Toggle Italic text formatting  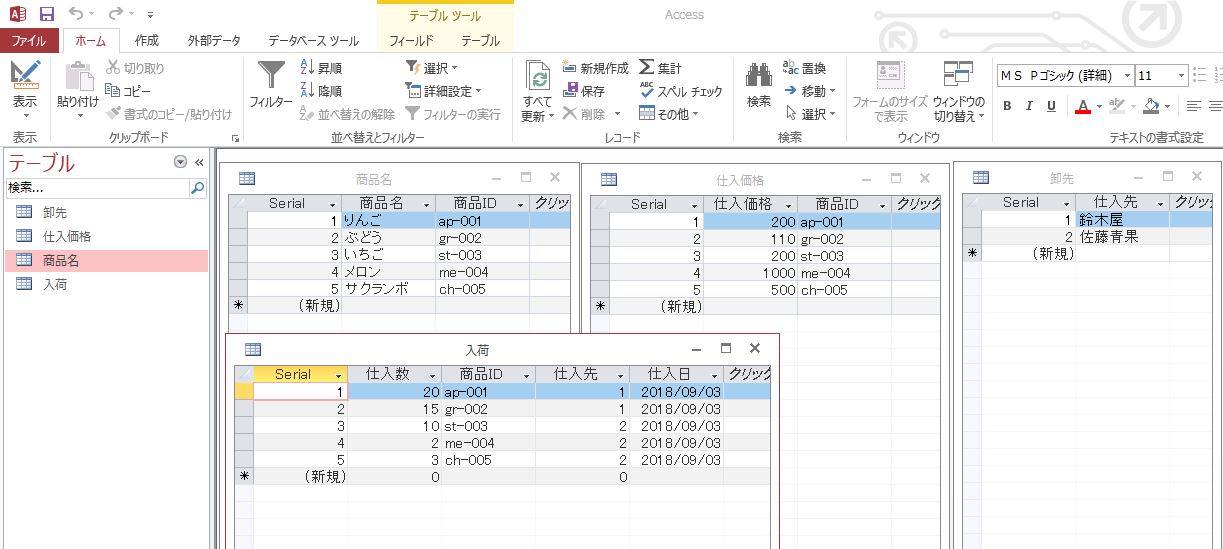(x=1029, y=106)
